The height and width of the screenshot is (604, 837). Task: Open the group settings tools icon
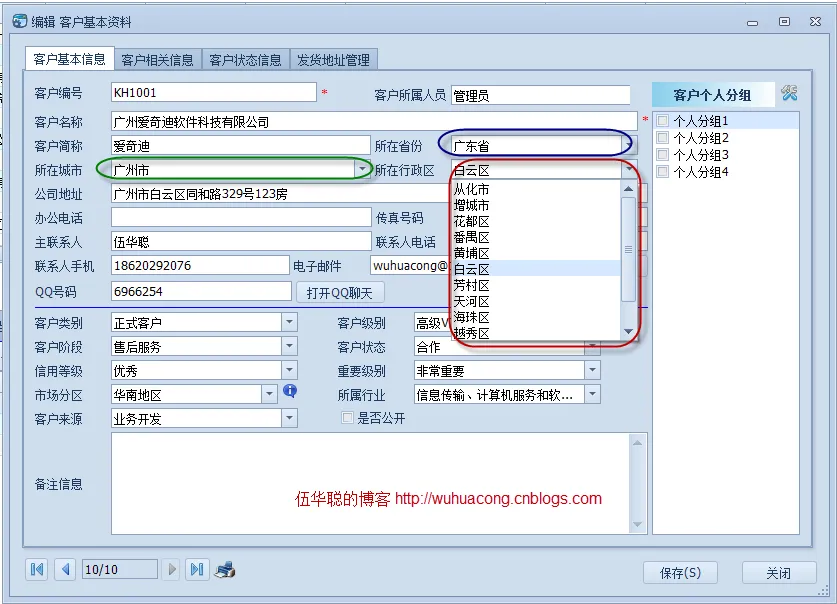(x=789, y=93)
